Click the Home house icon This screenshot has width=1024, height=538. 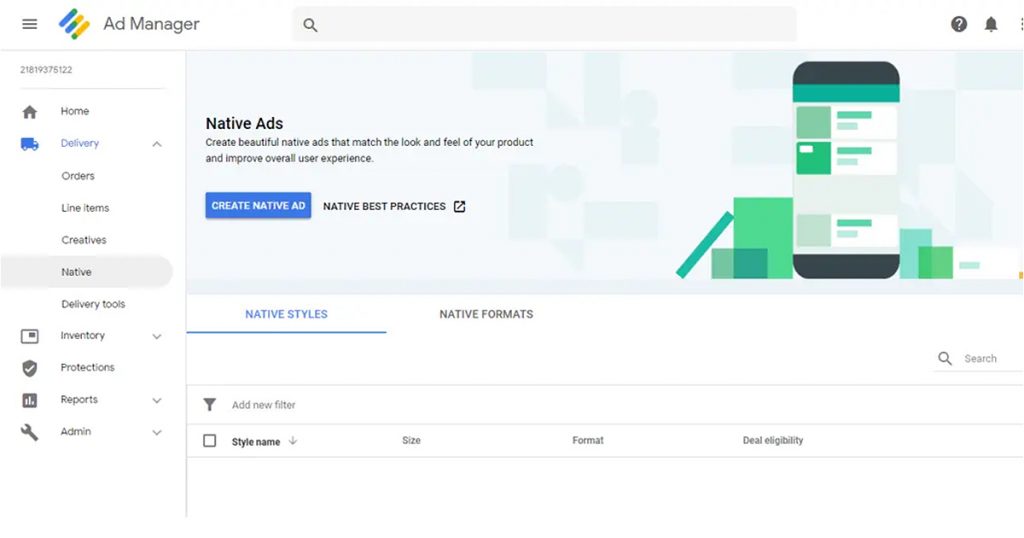click(29, 112)
